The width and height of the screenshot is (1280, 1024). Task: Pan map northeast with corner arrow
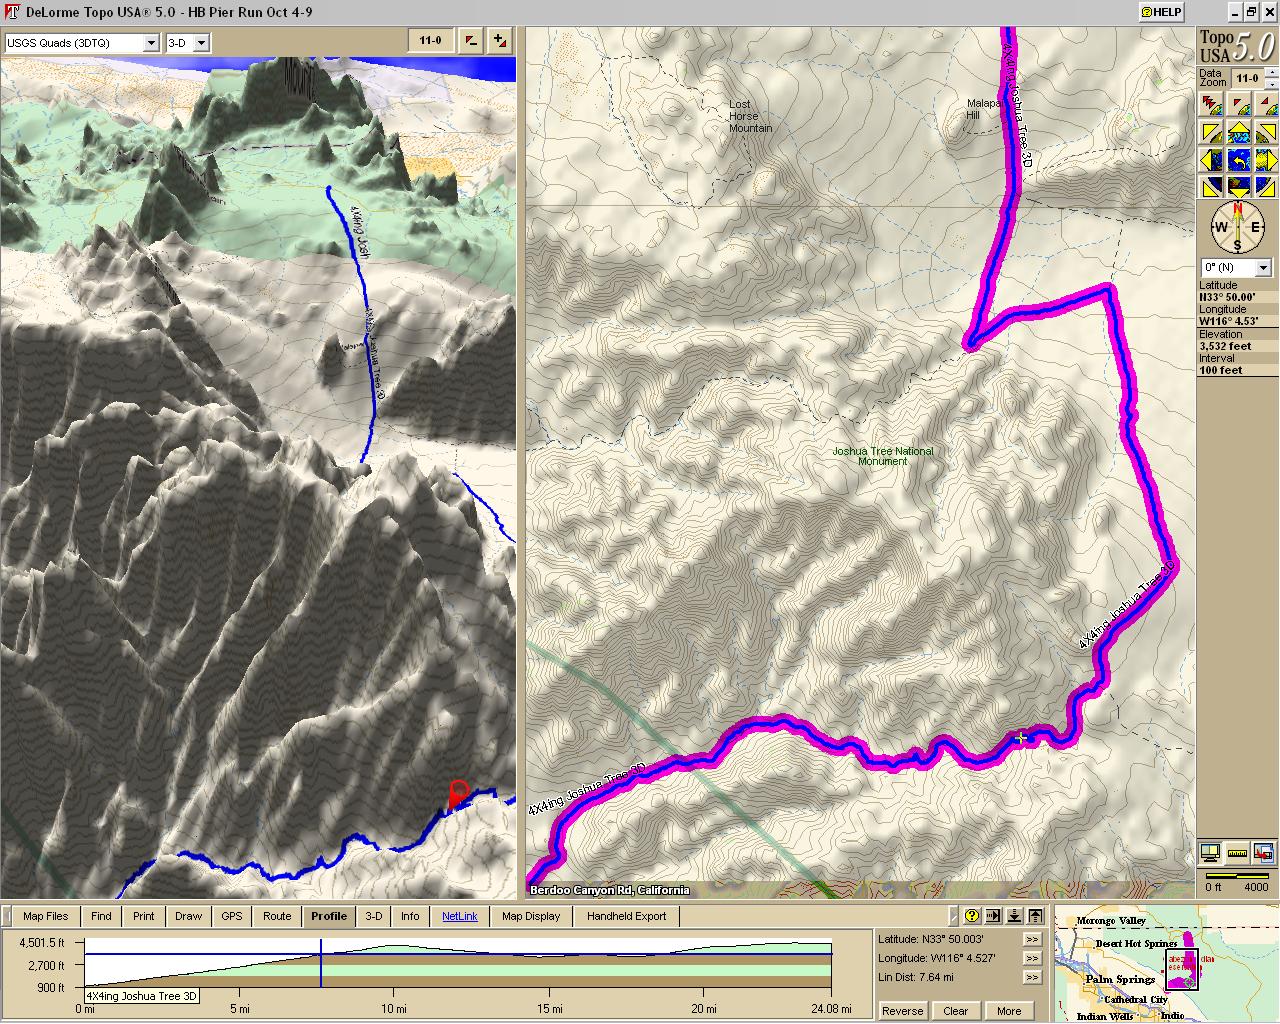(1265, 133)
